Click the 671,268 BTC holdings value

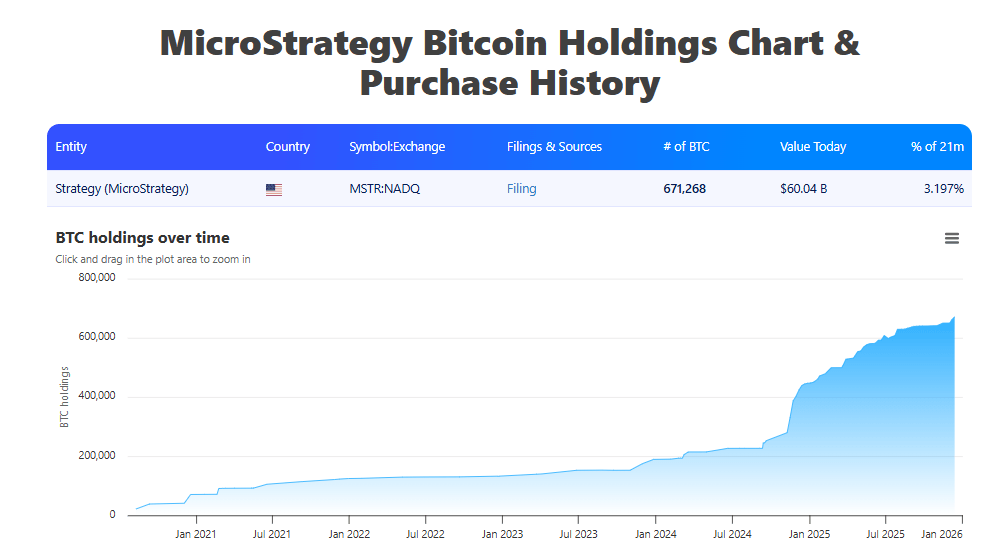(684, 189)
